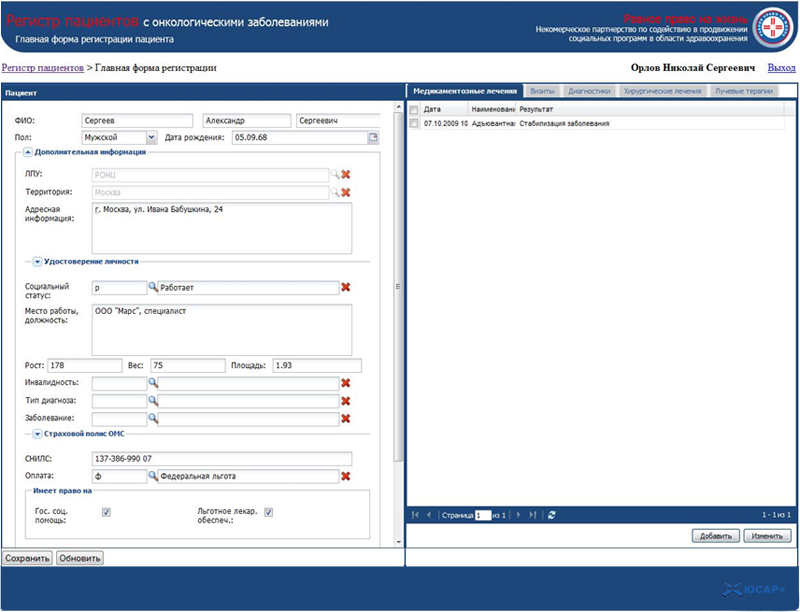Click the Страница page number field
800x612 pixels.
click(483, 515)
